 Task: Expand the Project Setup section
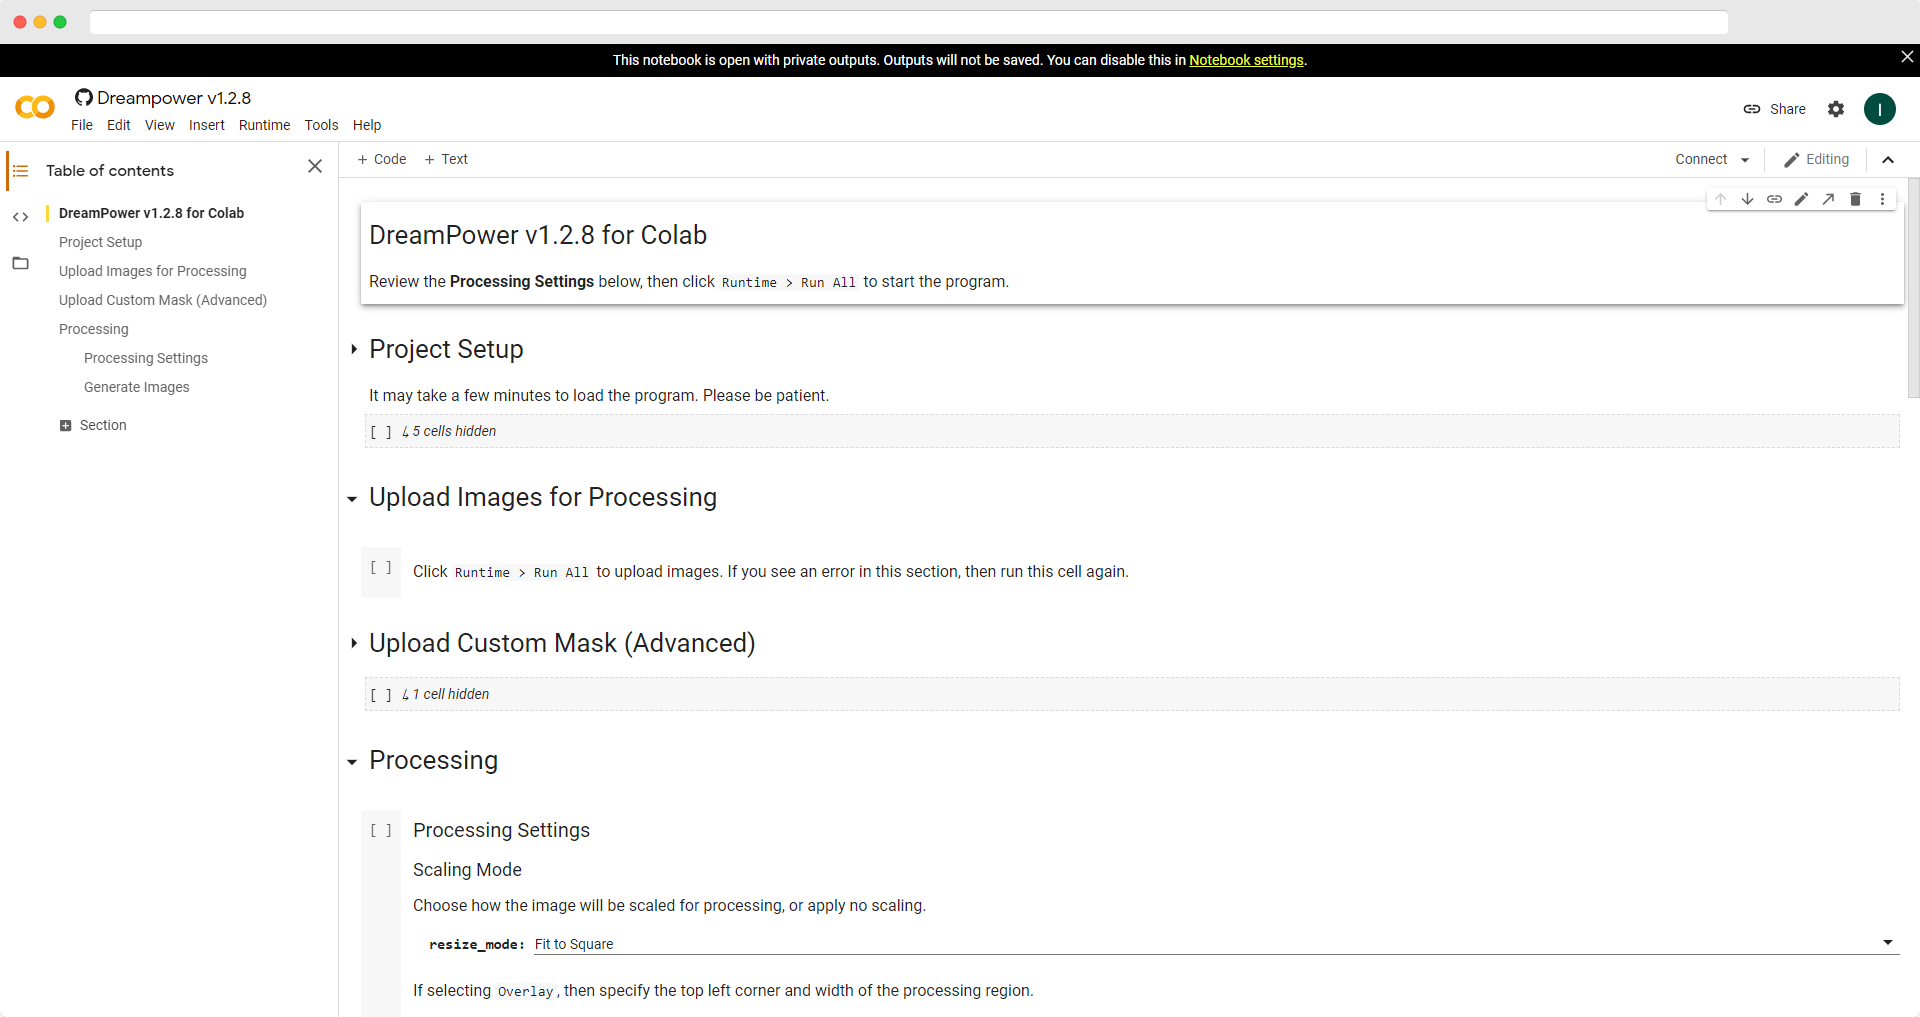coord(354,349)
